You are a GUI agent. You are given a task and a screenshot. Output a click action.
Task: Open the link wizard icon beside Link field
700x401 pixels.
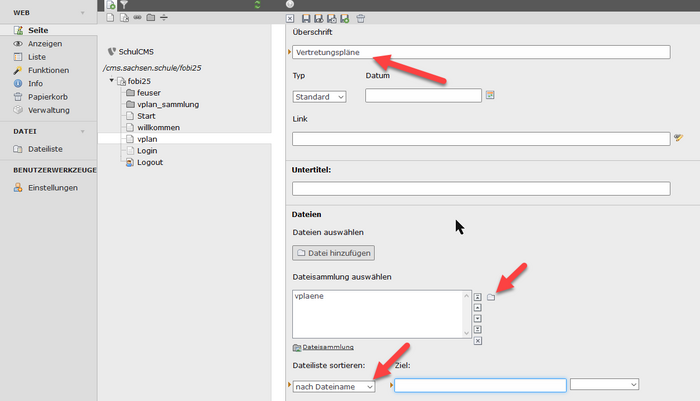[x=678, y=139]
